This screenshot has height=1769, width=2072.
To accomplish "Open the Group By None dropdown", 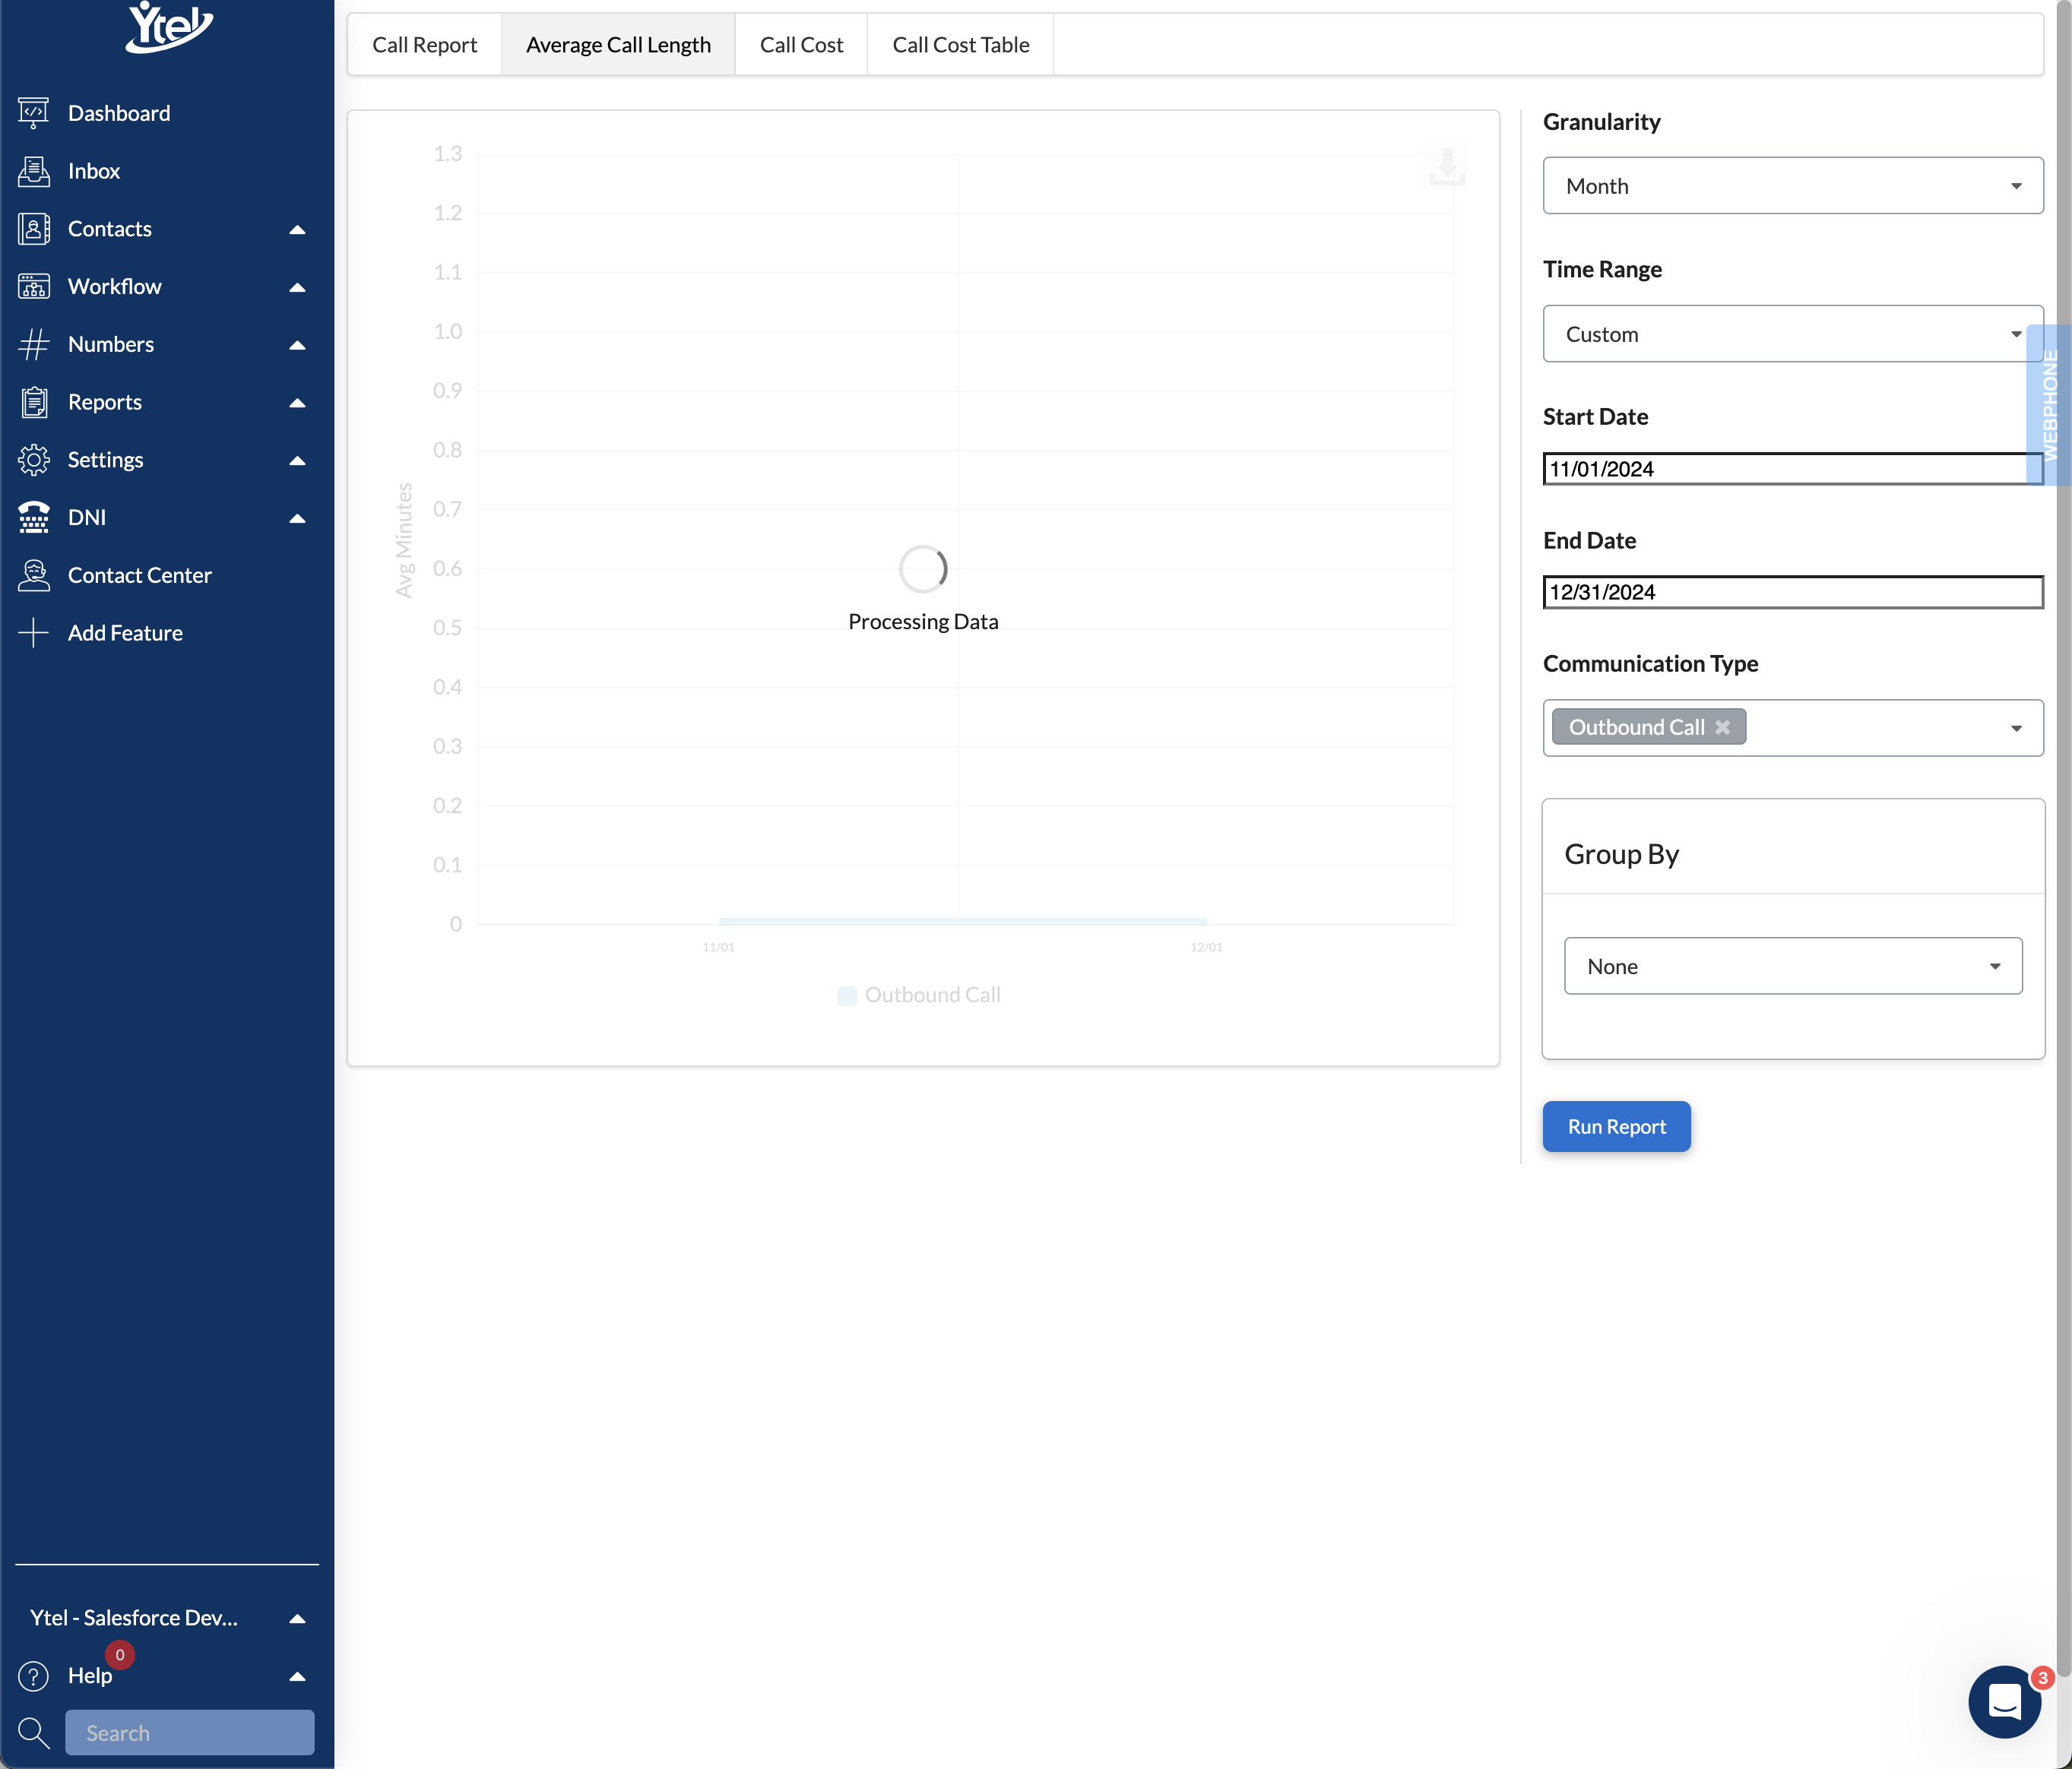I will coord(1792,966).
